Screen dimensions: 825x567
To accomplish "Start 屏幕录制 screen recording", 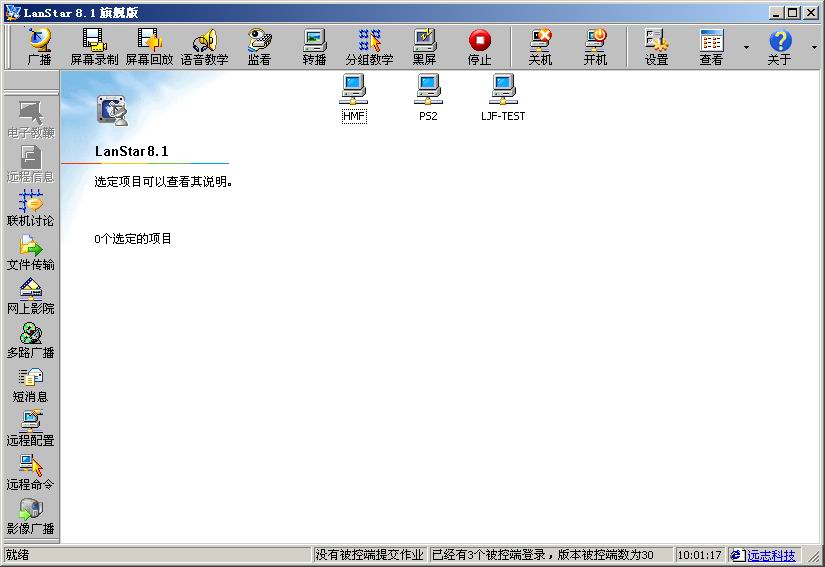I will [94, 46].
